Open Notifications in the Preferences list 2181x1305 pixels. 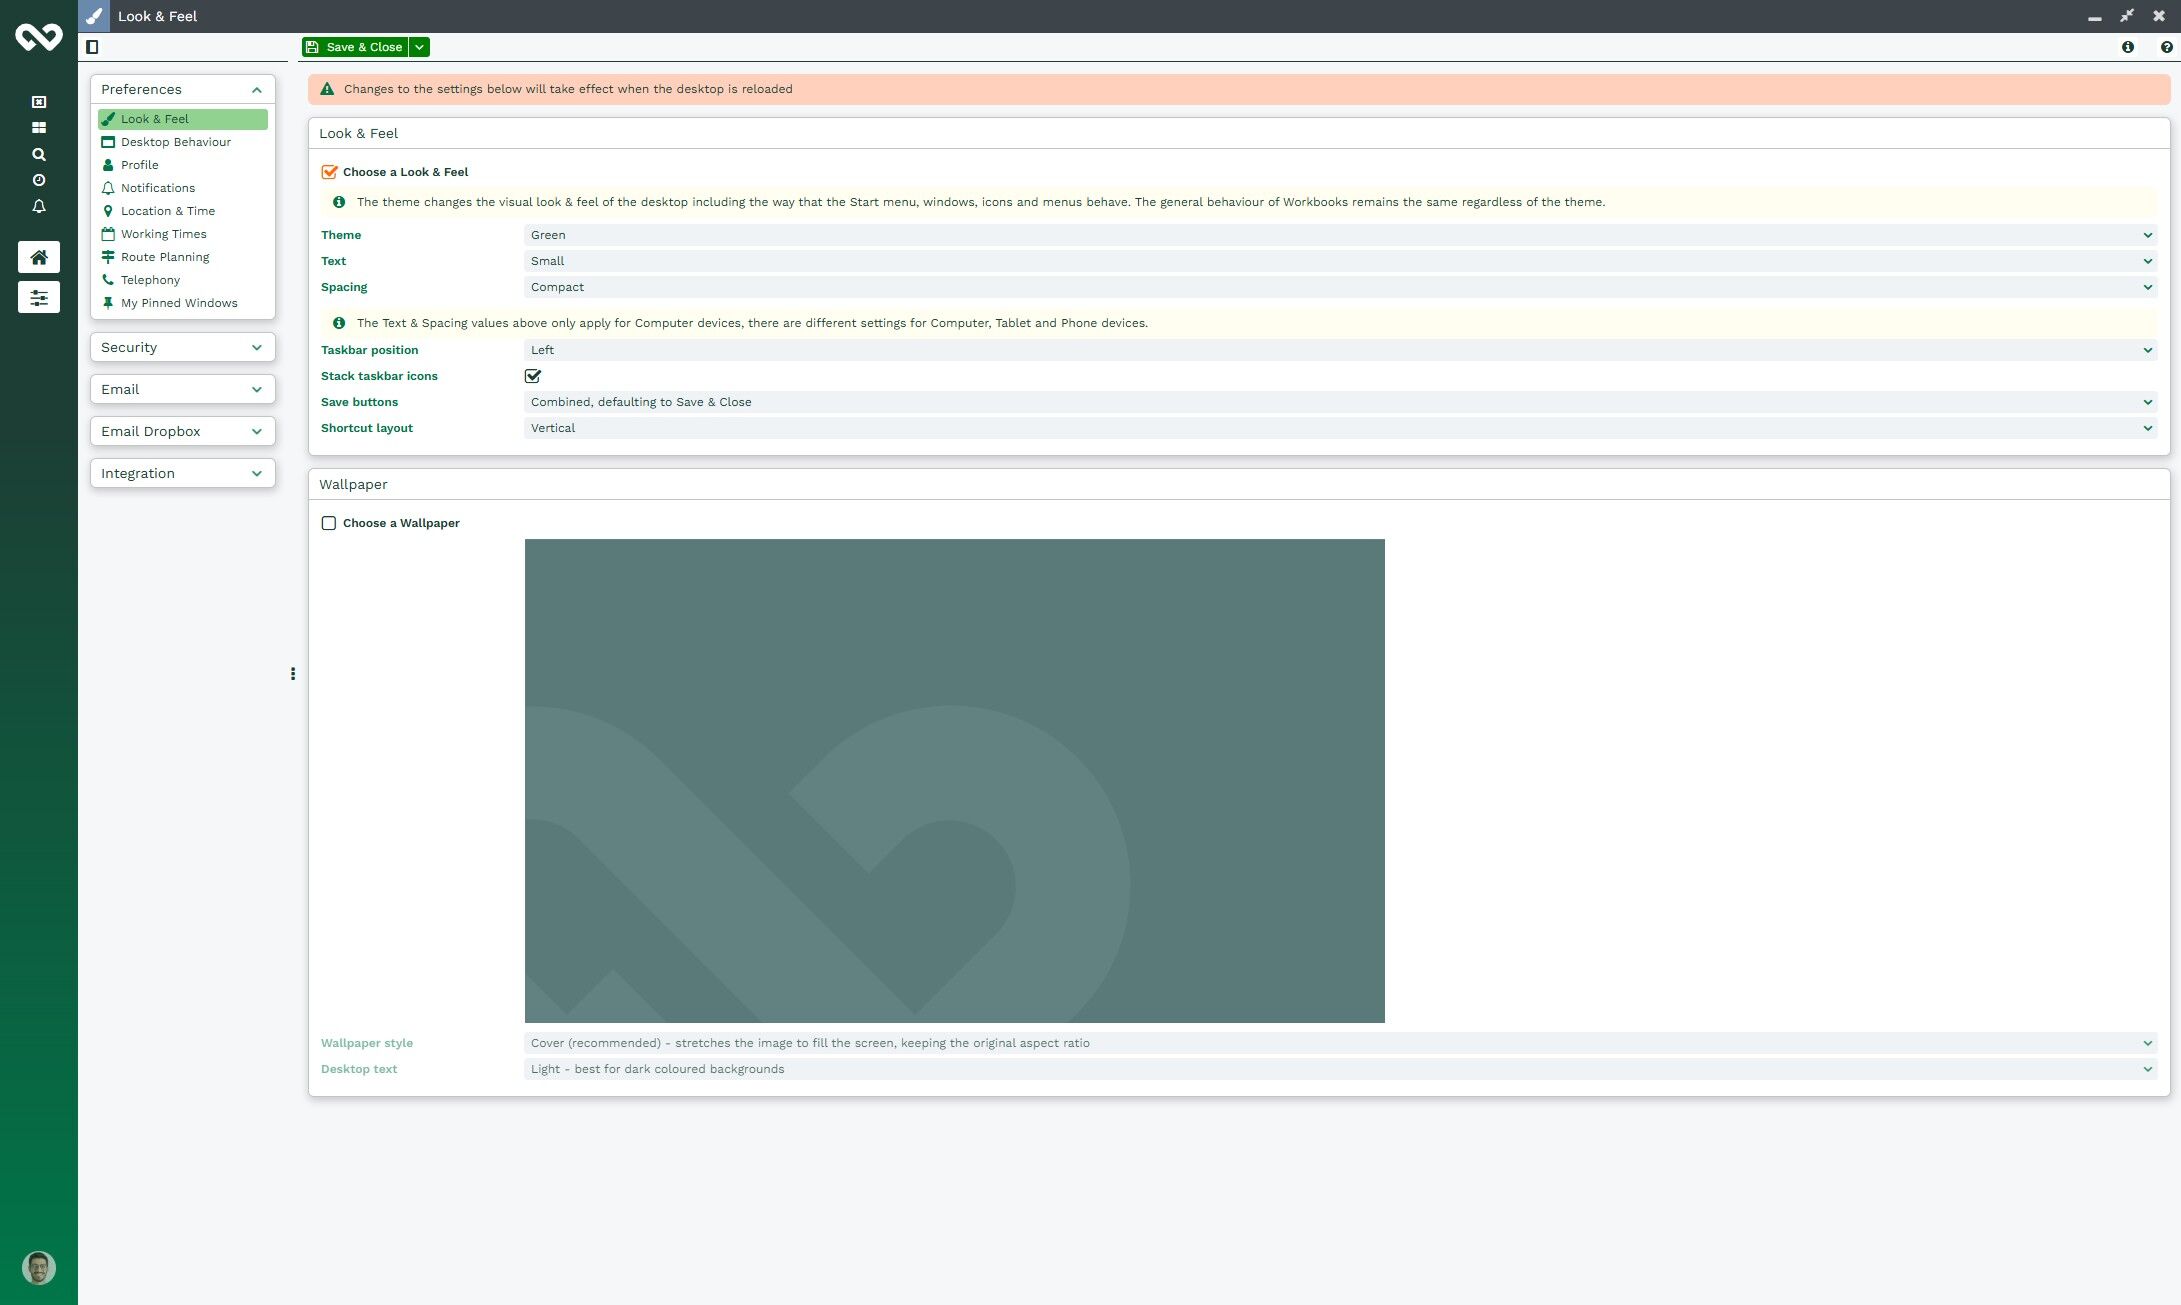[158, 188]
